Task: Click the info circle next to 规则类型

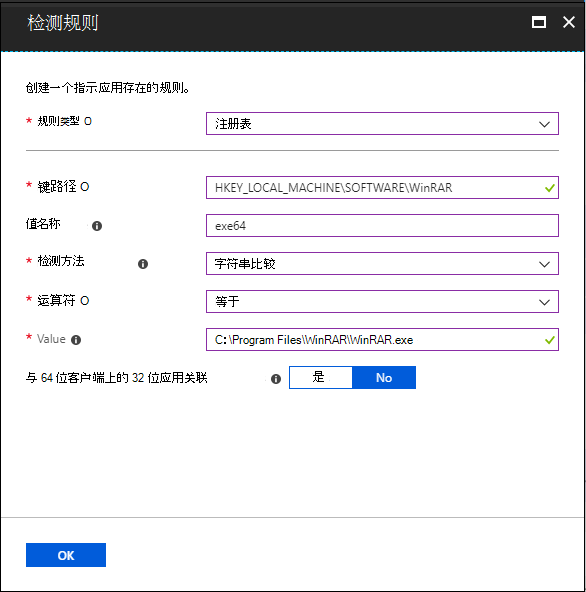Action: click(88, 121)
